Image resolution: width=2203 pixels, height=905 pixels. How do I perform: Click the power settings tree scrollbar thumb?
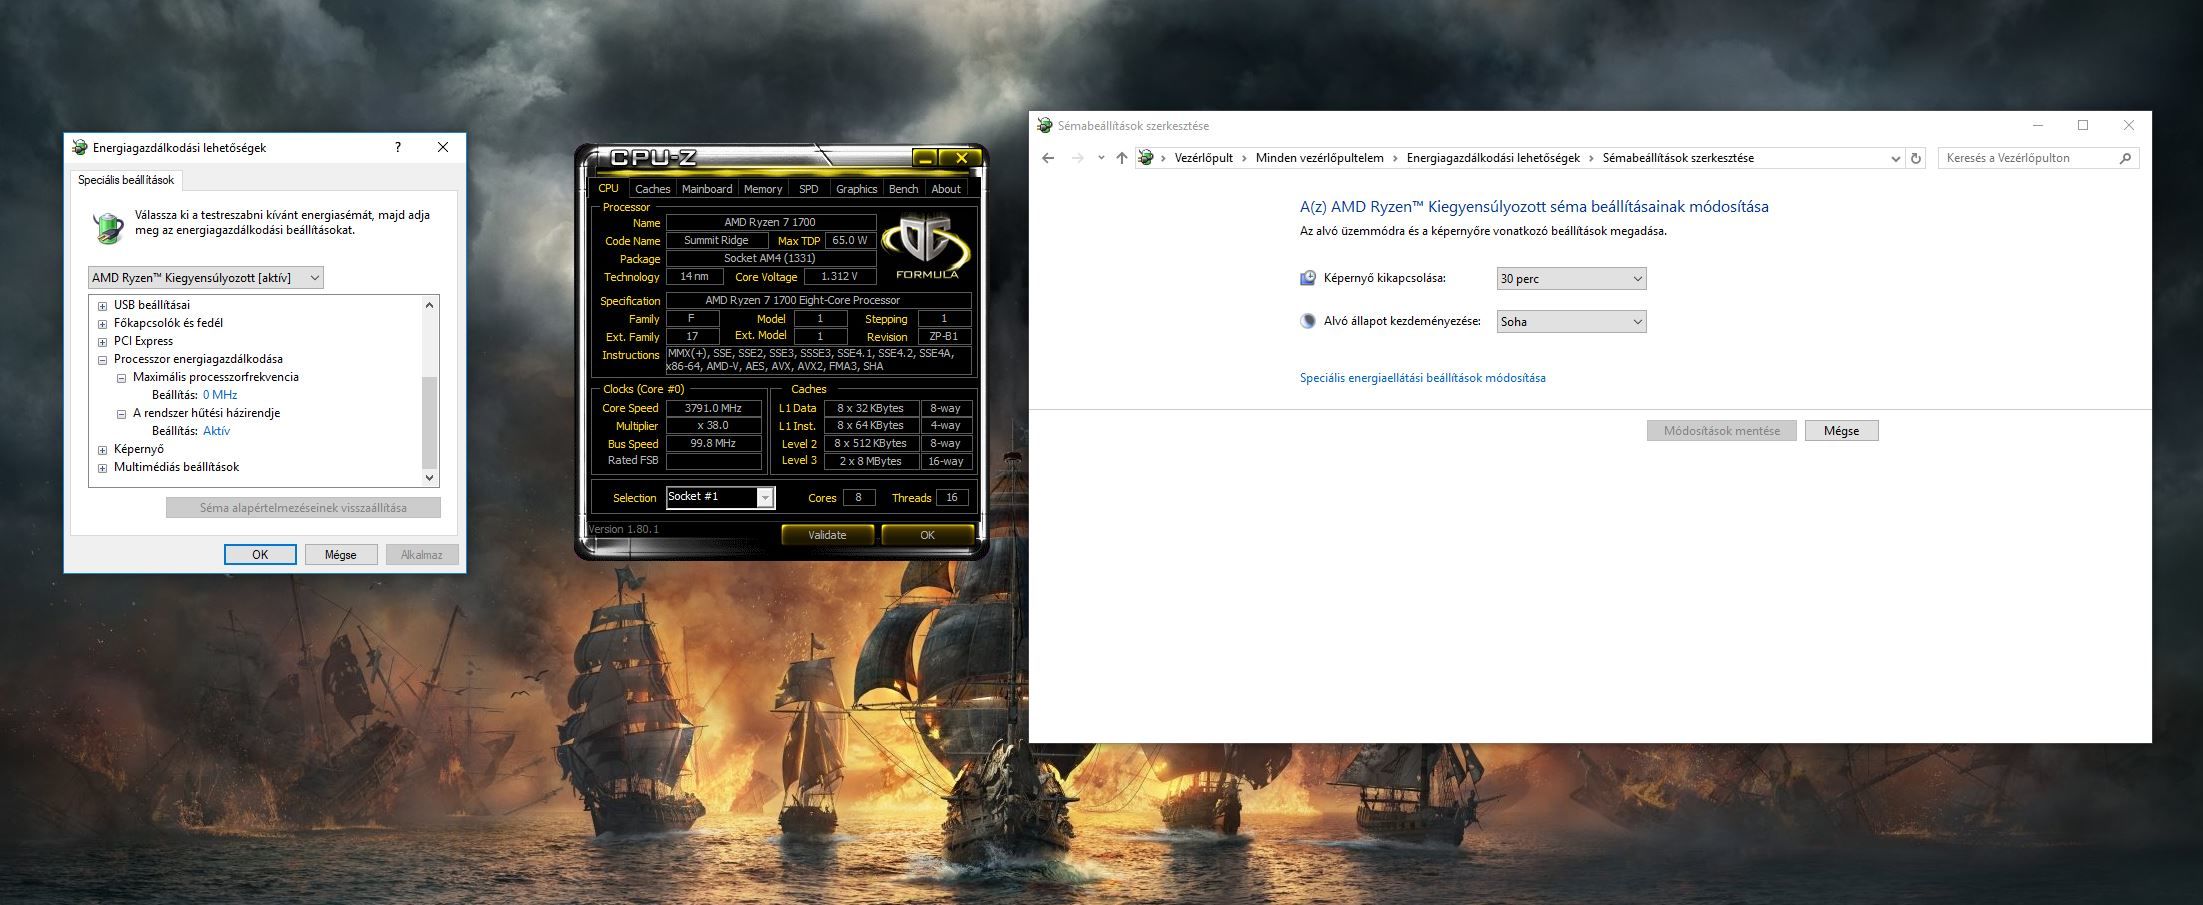point(430,422)
